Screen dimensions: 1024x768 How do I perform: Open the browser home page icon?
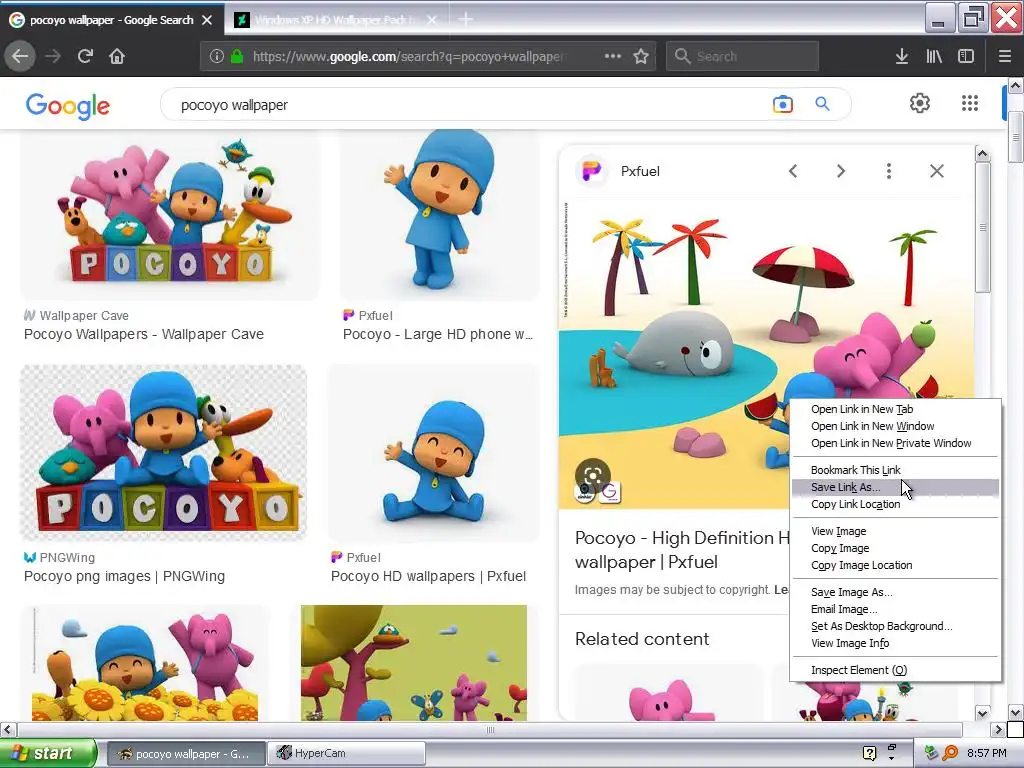pyautogui.click(x=117, y=56)
